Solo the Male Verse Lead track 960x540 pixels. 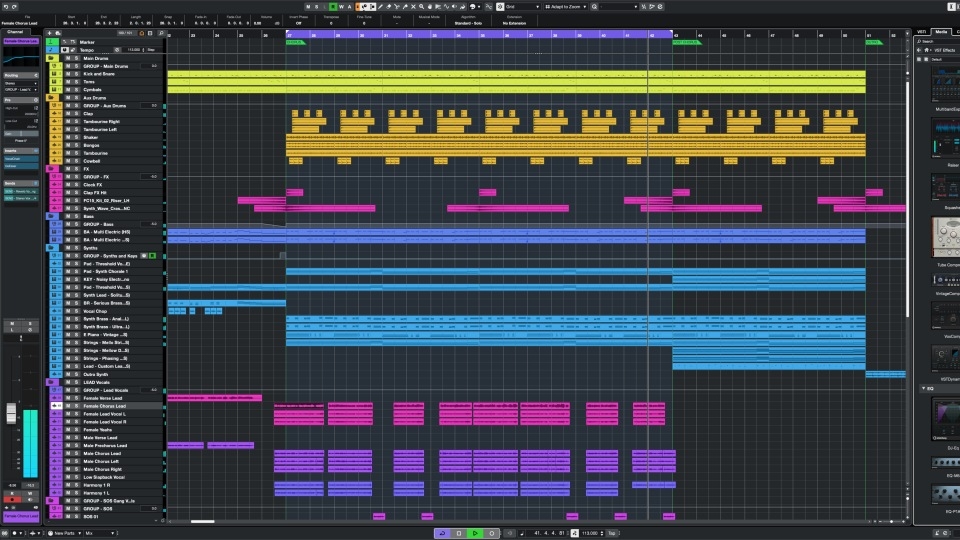pos(76,438)
